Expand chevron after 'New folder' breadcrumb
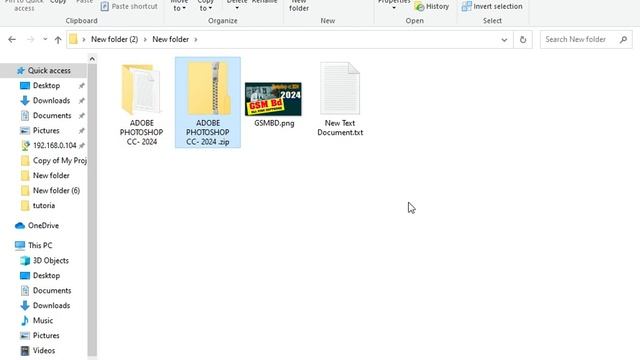Screen dimensions: 640x360 (x=196, y=40)
